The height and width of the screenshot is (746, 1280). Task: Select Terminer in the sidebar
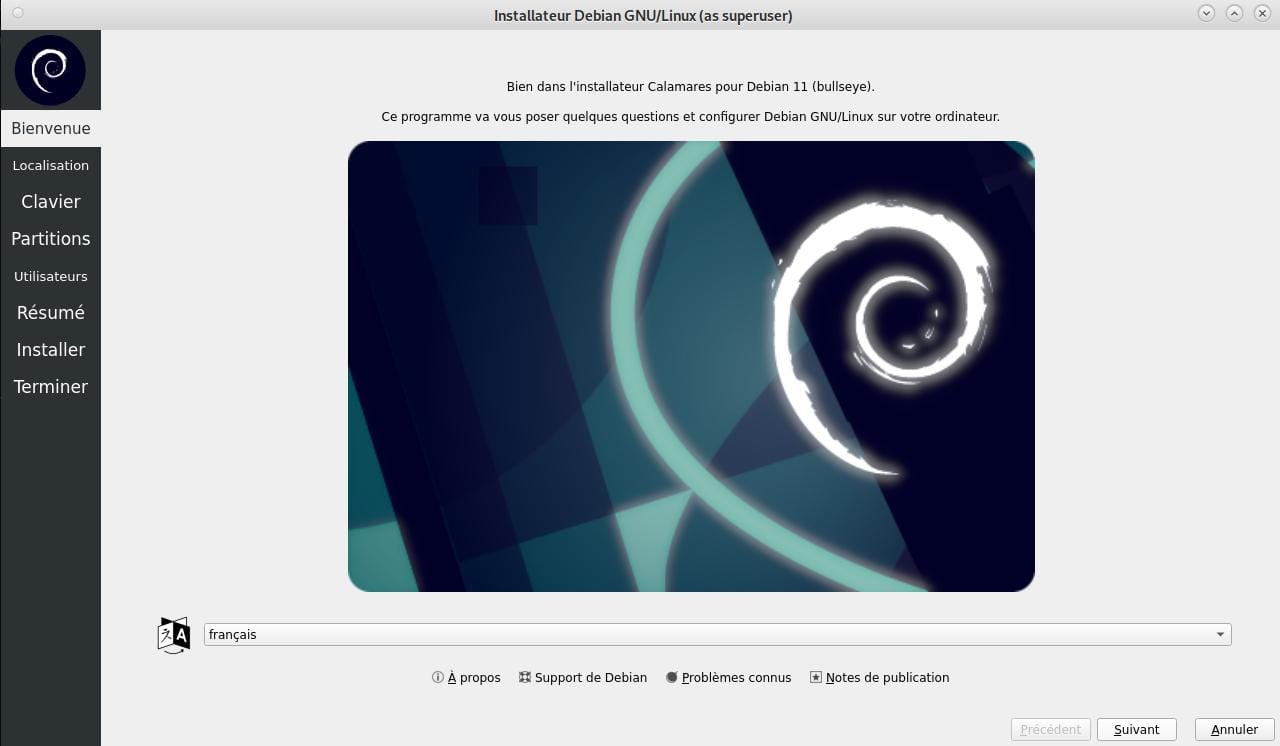click(x=50, y=387)
